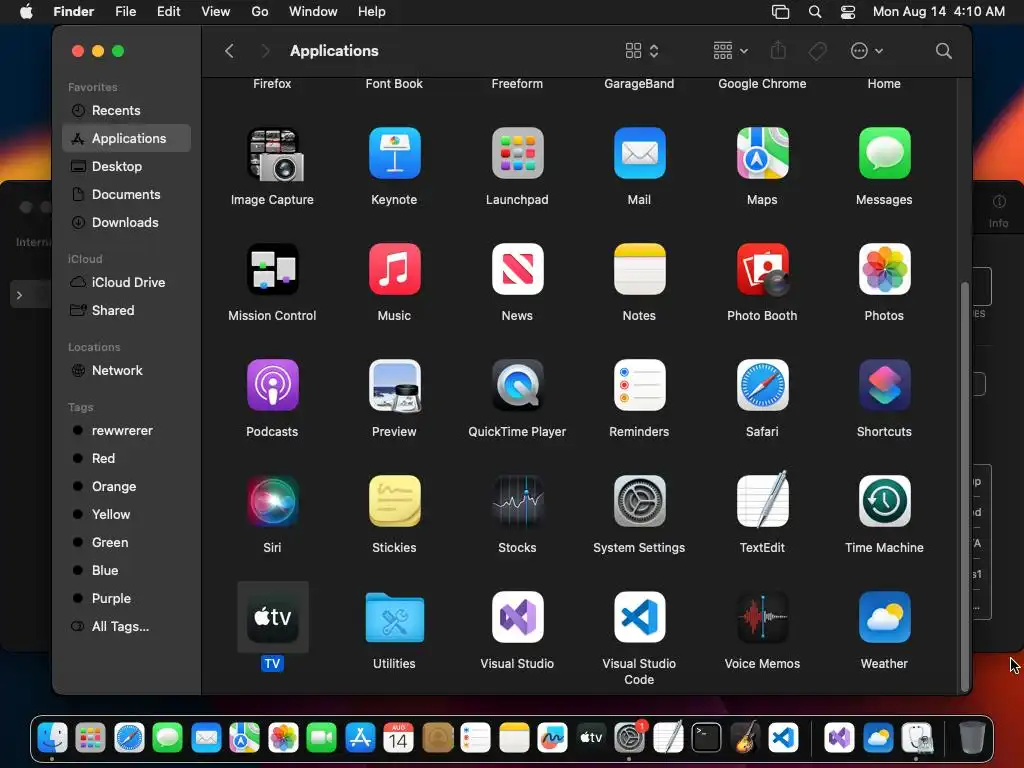Select the Purple tag in sidebar

click(x=127, y=598)
